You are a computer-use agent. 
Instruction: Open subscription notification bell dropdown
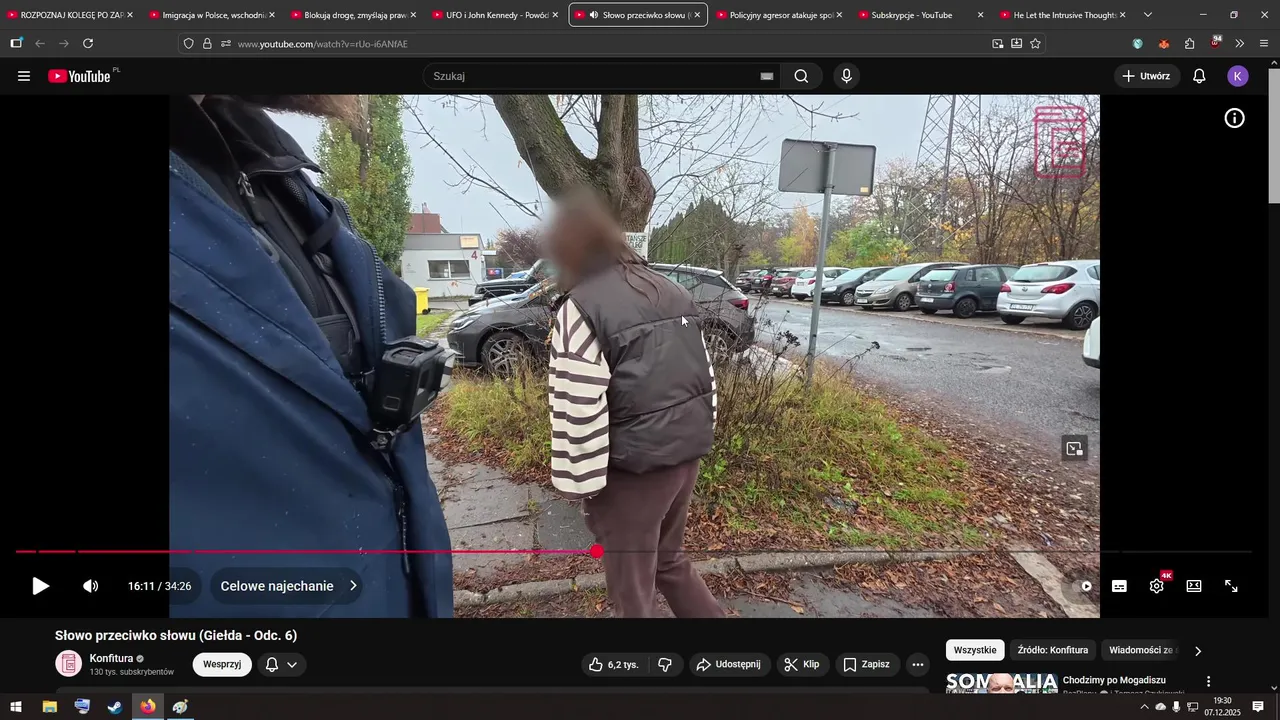[281, 664]
